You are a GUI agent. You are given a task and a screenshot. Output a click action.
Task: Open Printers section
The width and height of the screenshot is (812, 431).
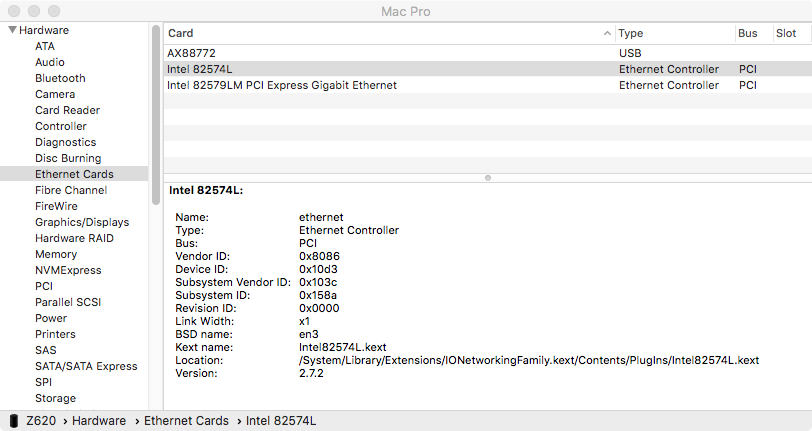[x=55, y=335]
